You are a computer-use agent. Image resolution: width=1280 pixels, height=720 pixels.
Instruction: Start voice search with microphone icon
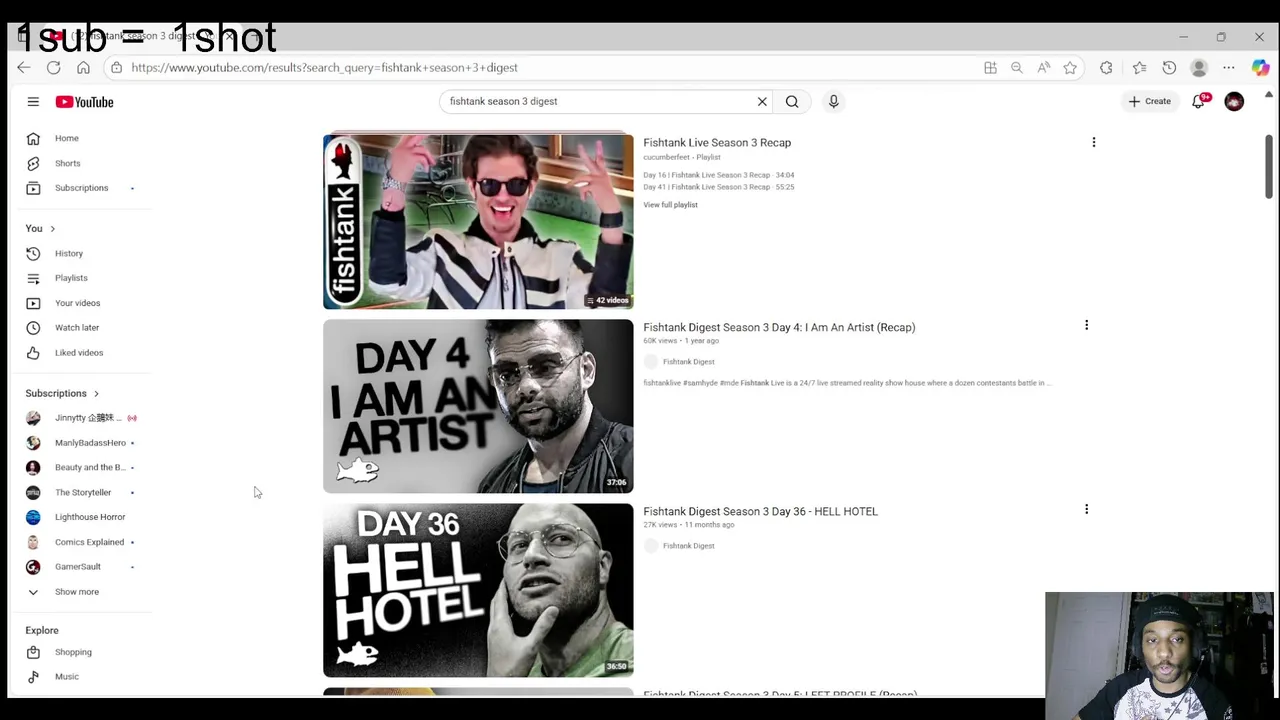pos(833,101)
